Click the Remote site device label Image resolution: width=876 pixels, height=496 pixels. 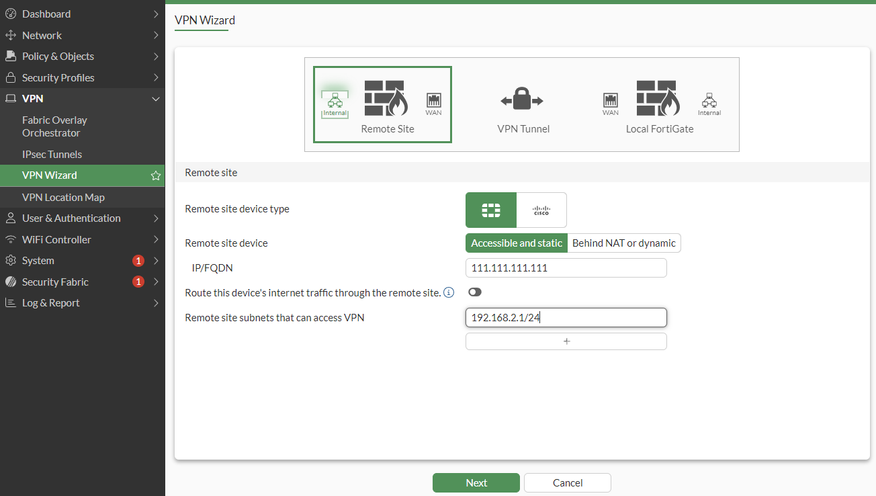click(x=226, y=243)
